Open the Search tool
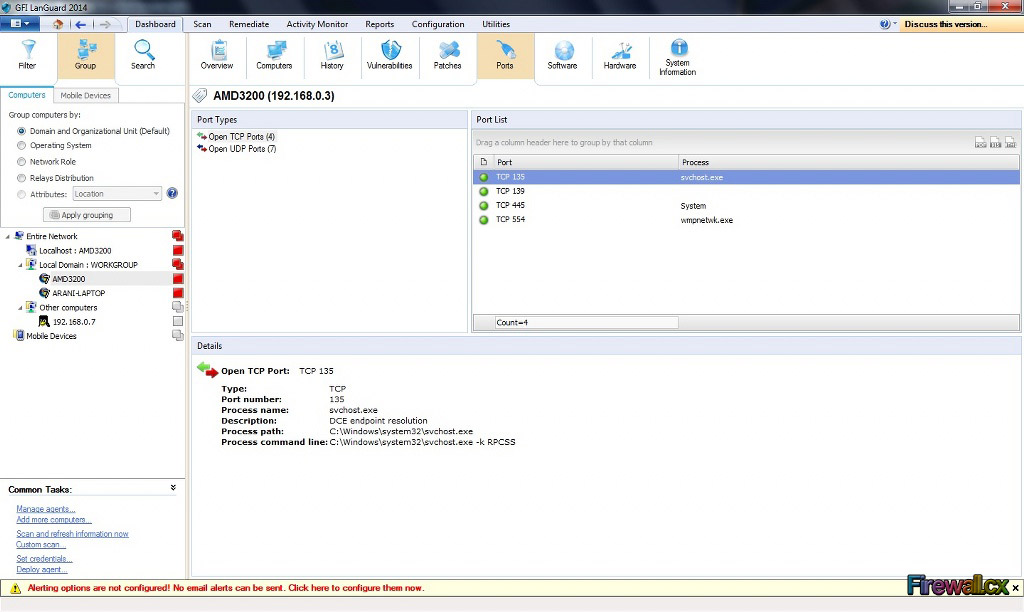The height and width of the screenshot is (612, 1024). tap(143, 55)
